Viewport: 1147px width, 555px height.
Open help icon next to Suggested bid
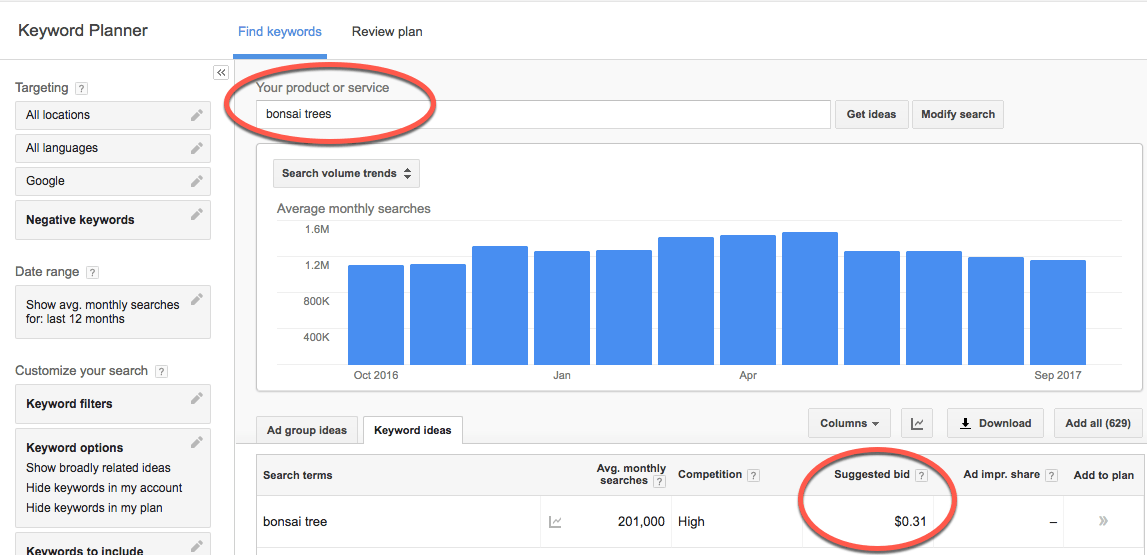click(x=921, y=475)
